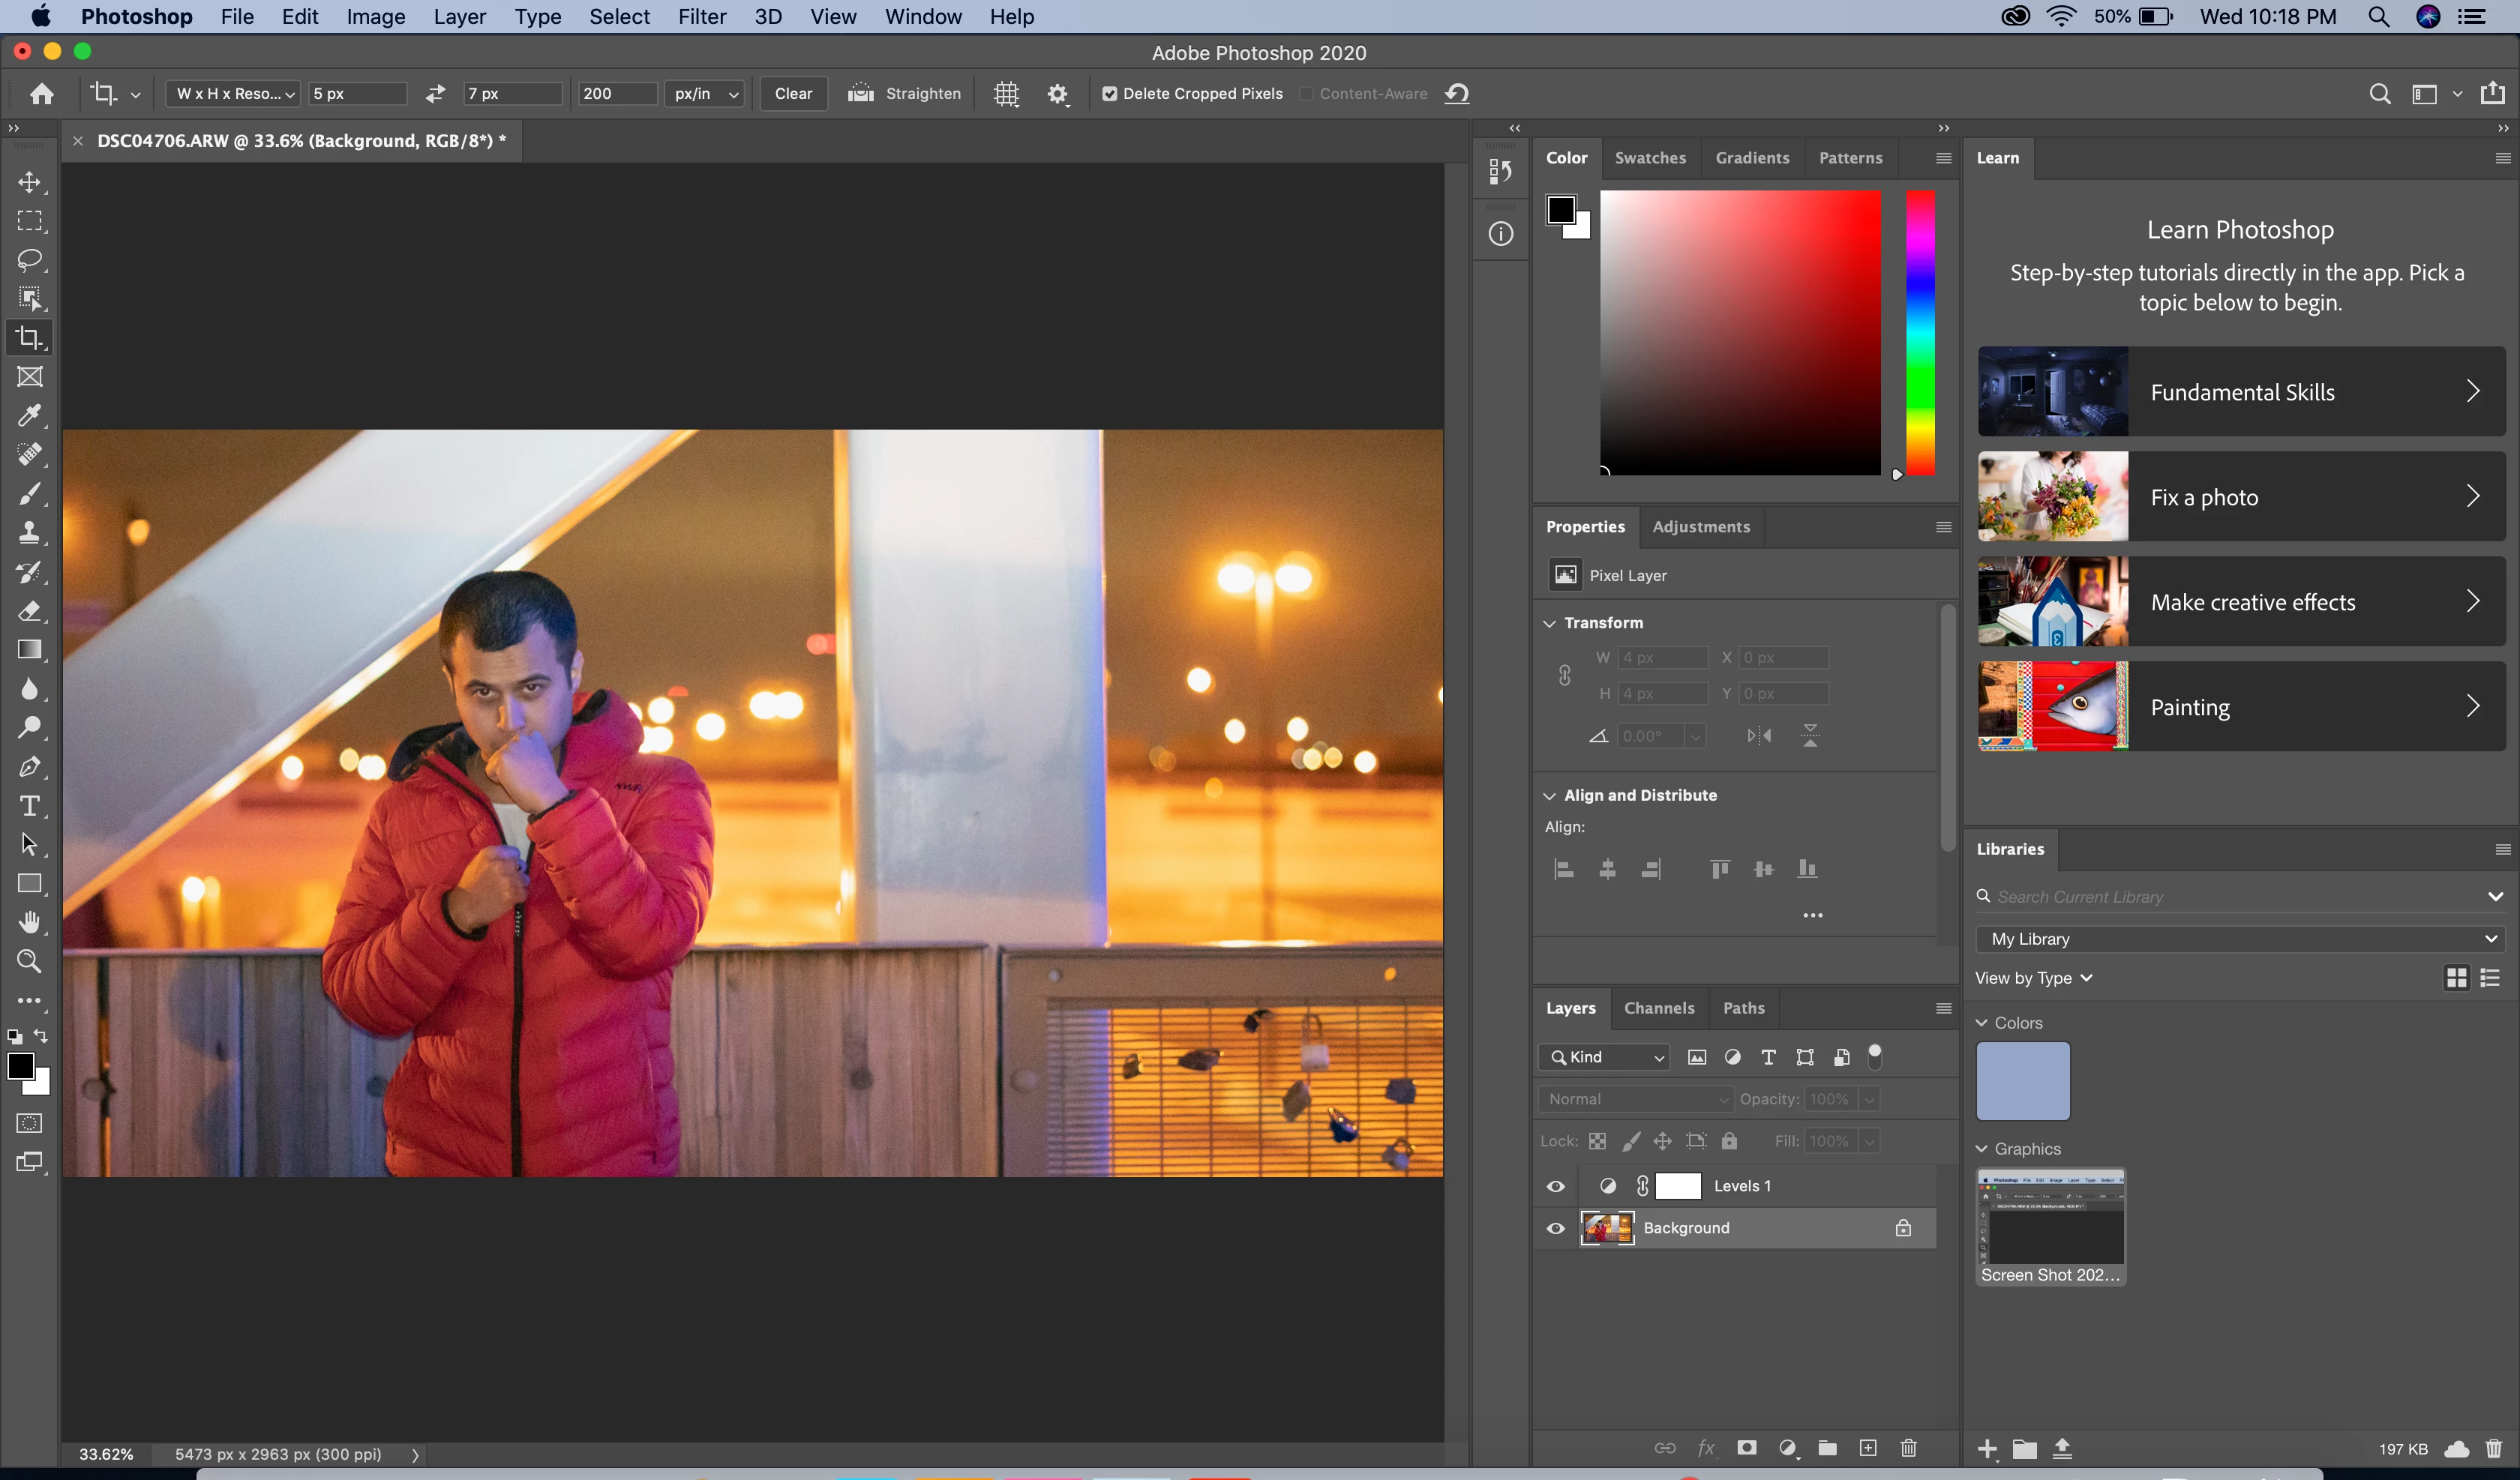Select the Horizontal Type tool
Viewport: 2520px width, 1480px height.
pyautogui.click(x=30, y=806)
